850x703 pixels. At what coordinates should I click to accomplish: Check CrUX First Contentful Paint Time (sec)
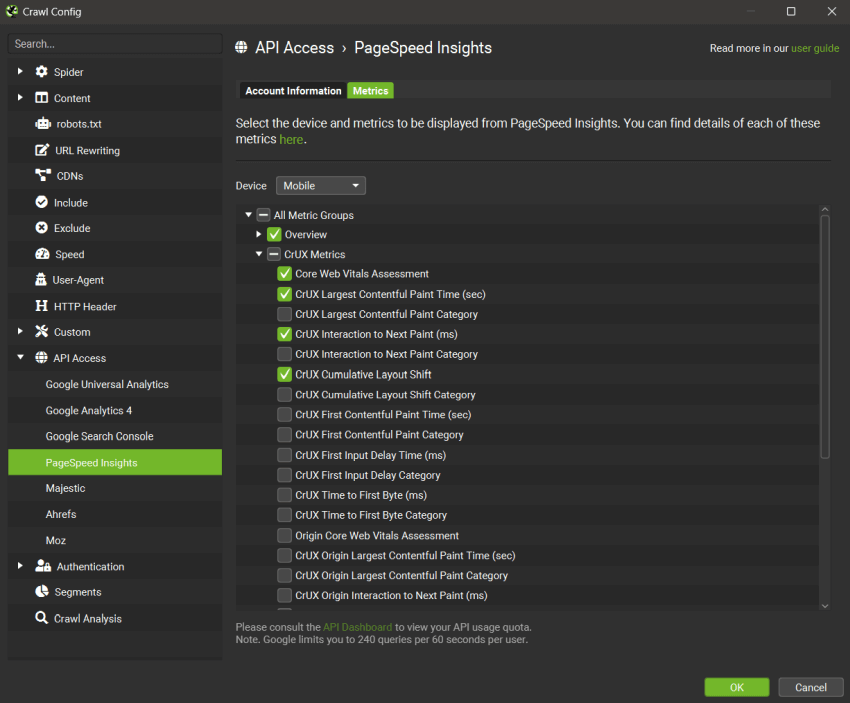click(x=285, y=415)
